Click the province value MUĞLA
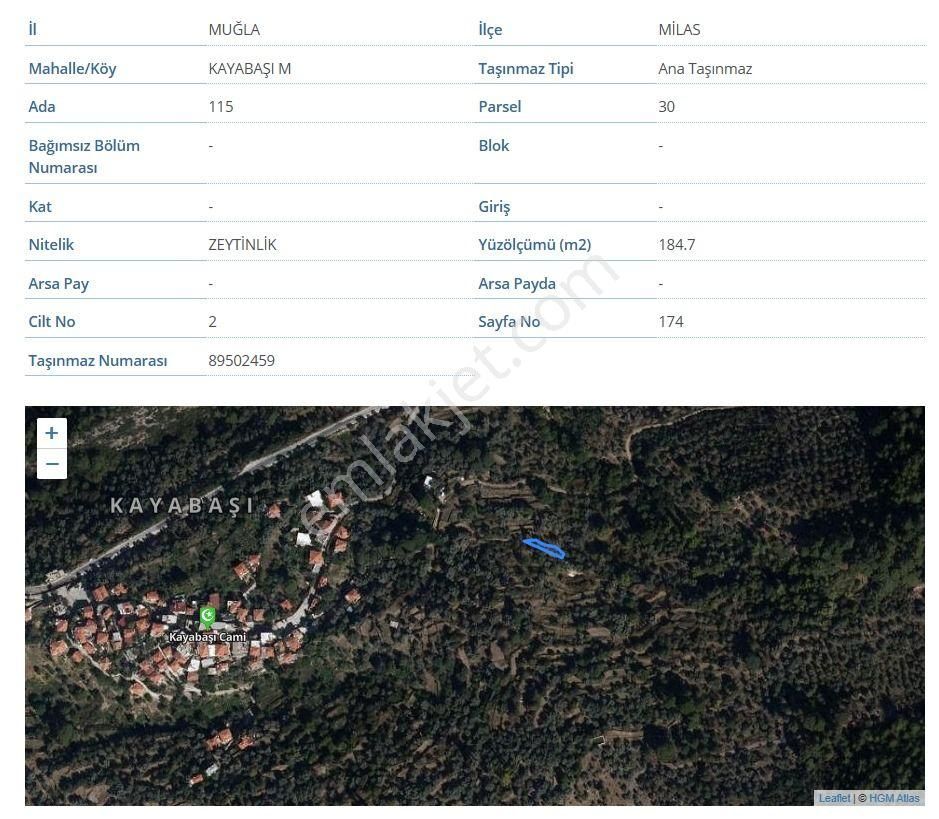This screenshot has width=939, height=819. [x=234, y=30]
